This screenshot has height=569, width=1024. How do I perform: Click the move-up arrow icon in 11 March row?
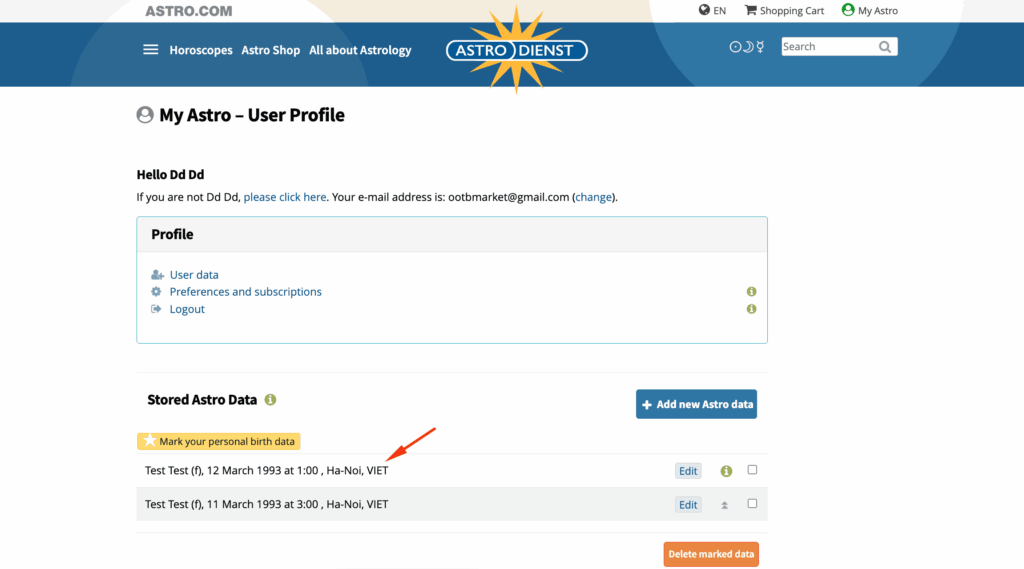click(724, 505)
